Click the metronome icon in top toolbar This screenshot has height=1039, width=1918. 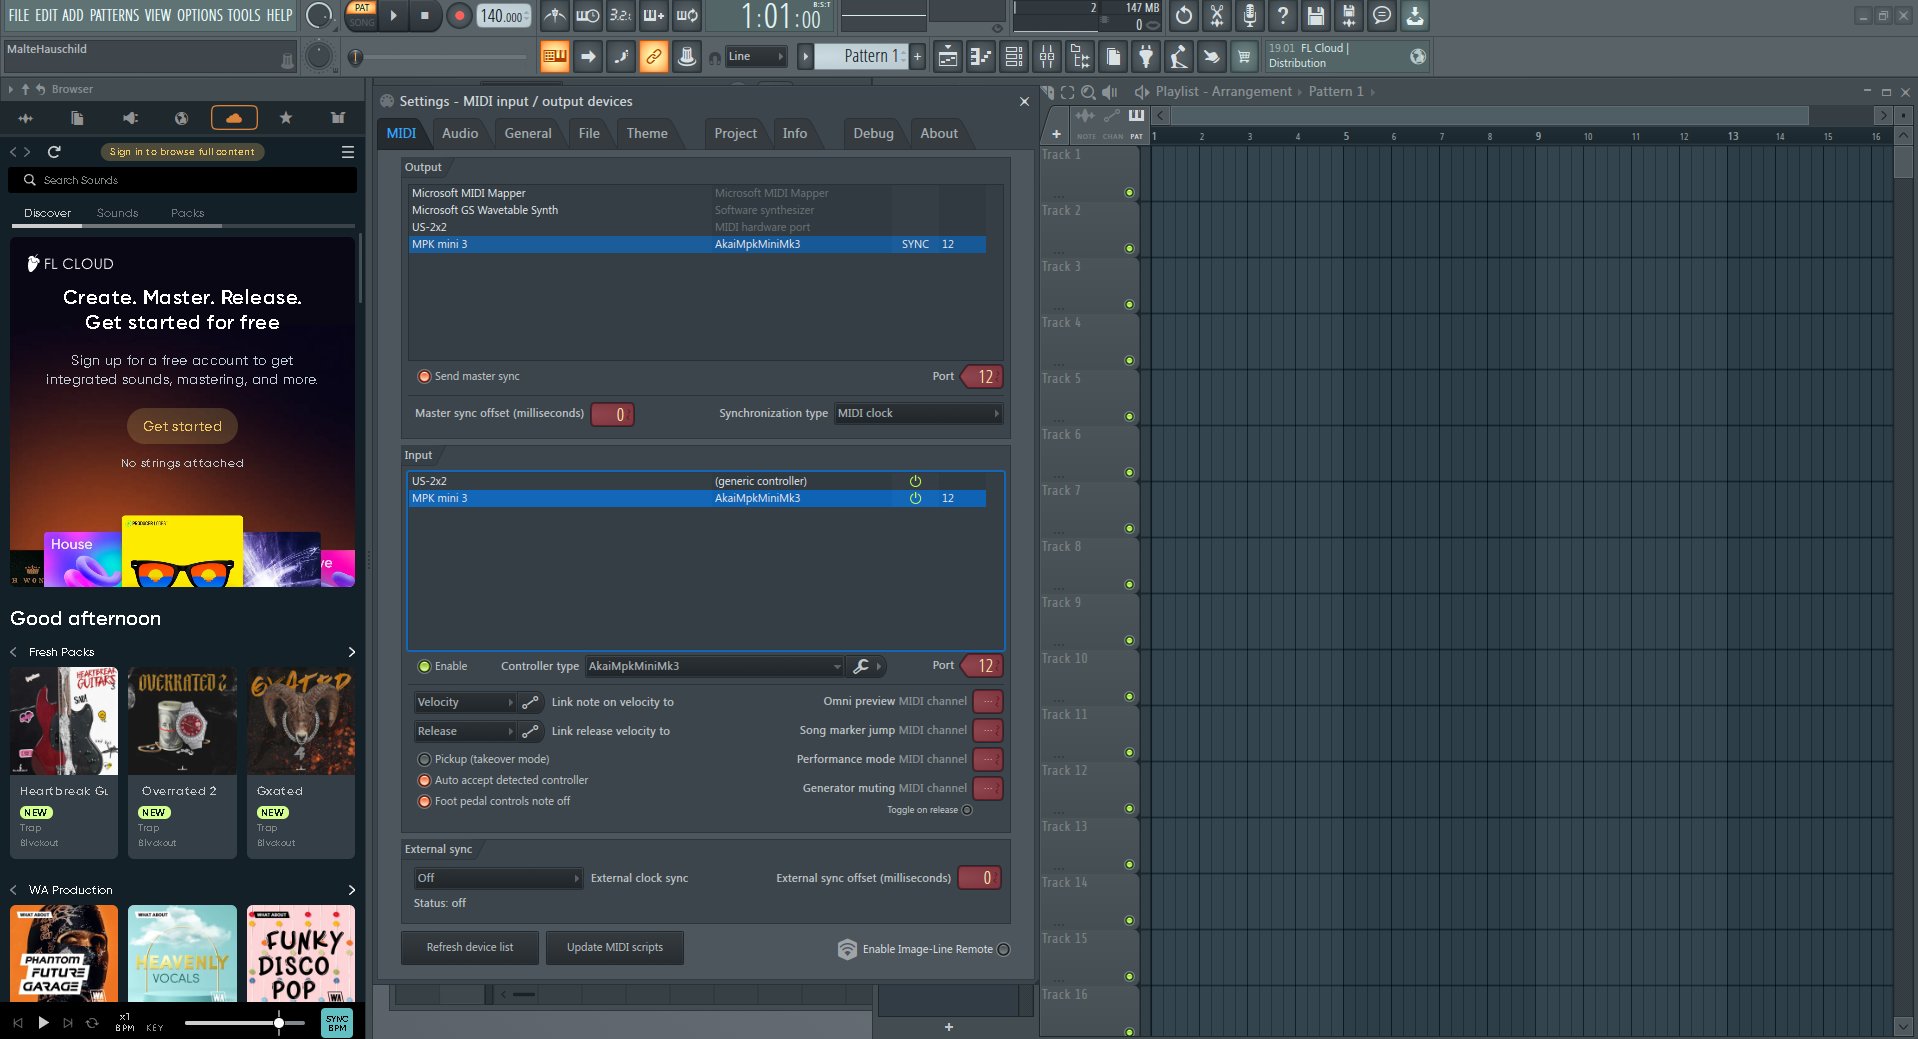click(555, 16)
